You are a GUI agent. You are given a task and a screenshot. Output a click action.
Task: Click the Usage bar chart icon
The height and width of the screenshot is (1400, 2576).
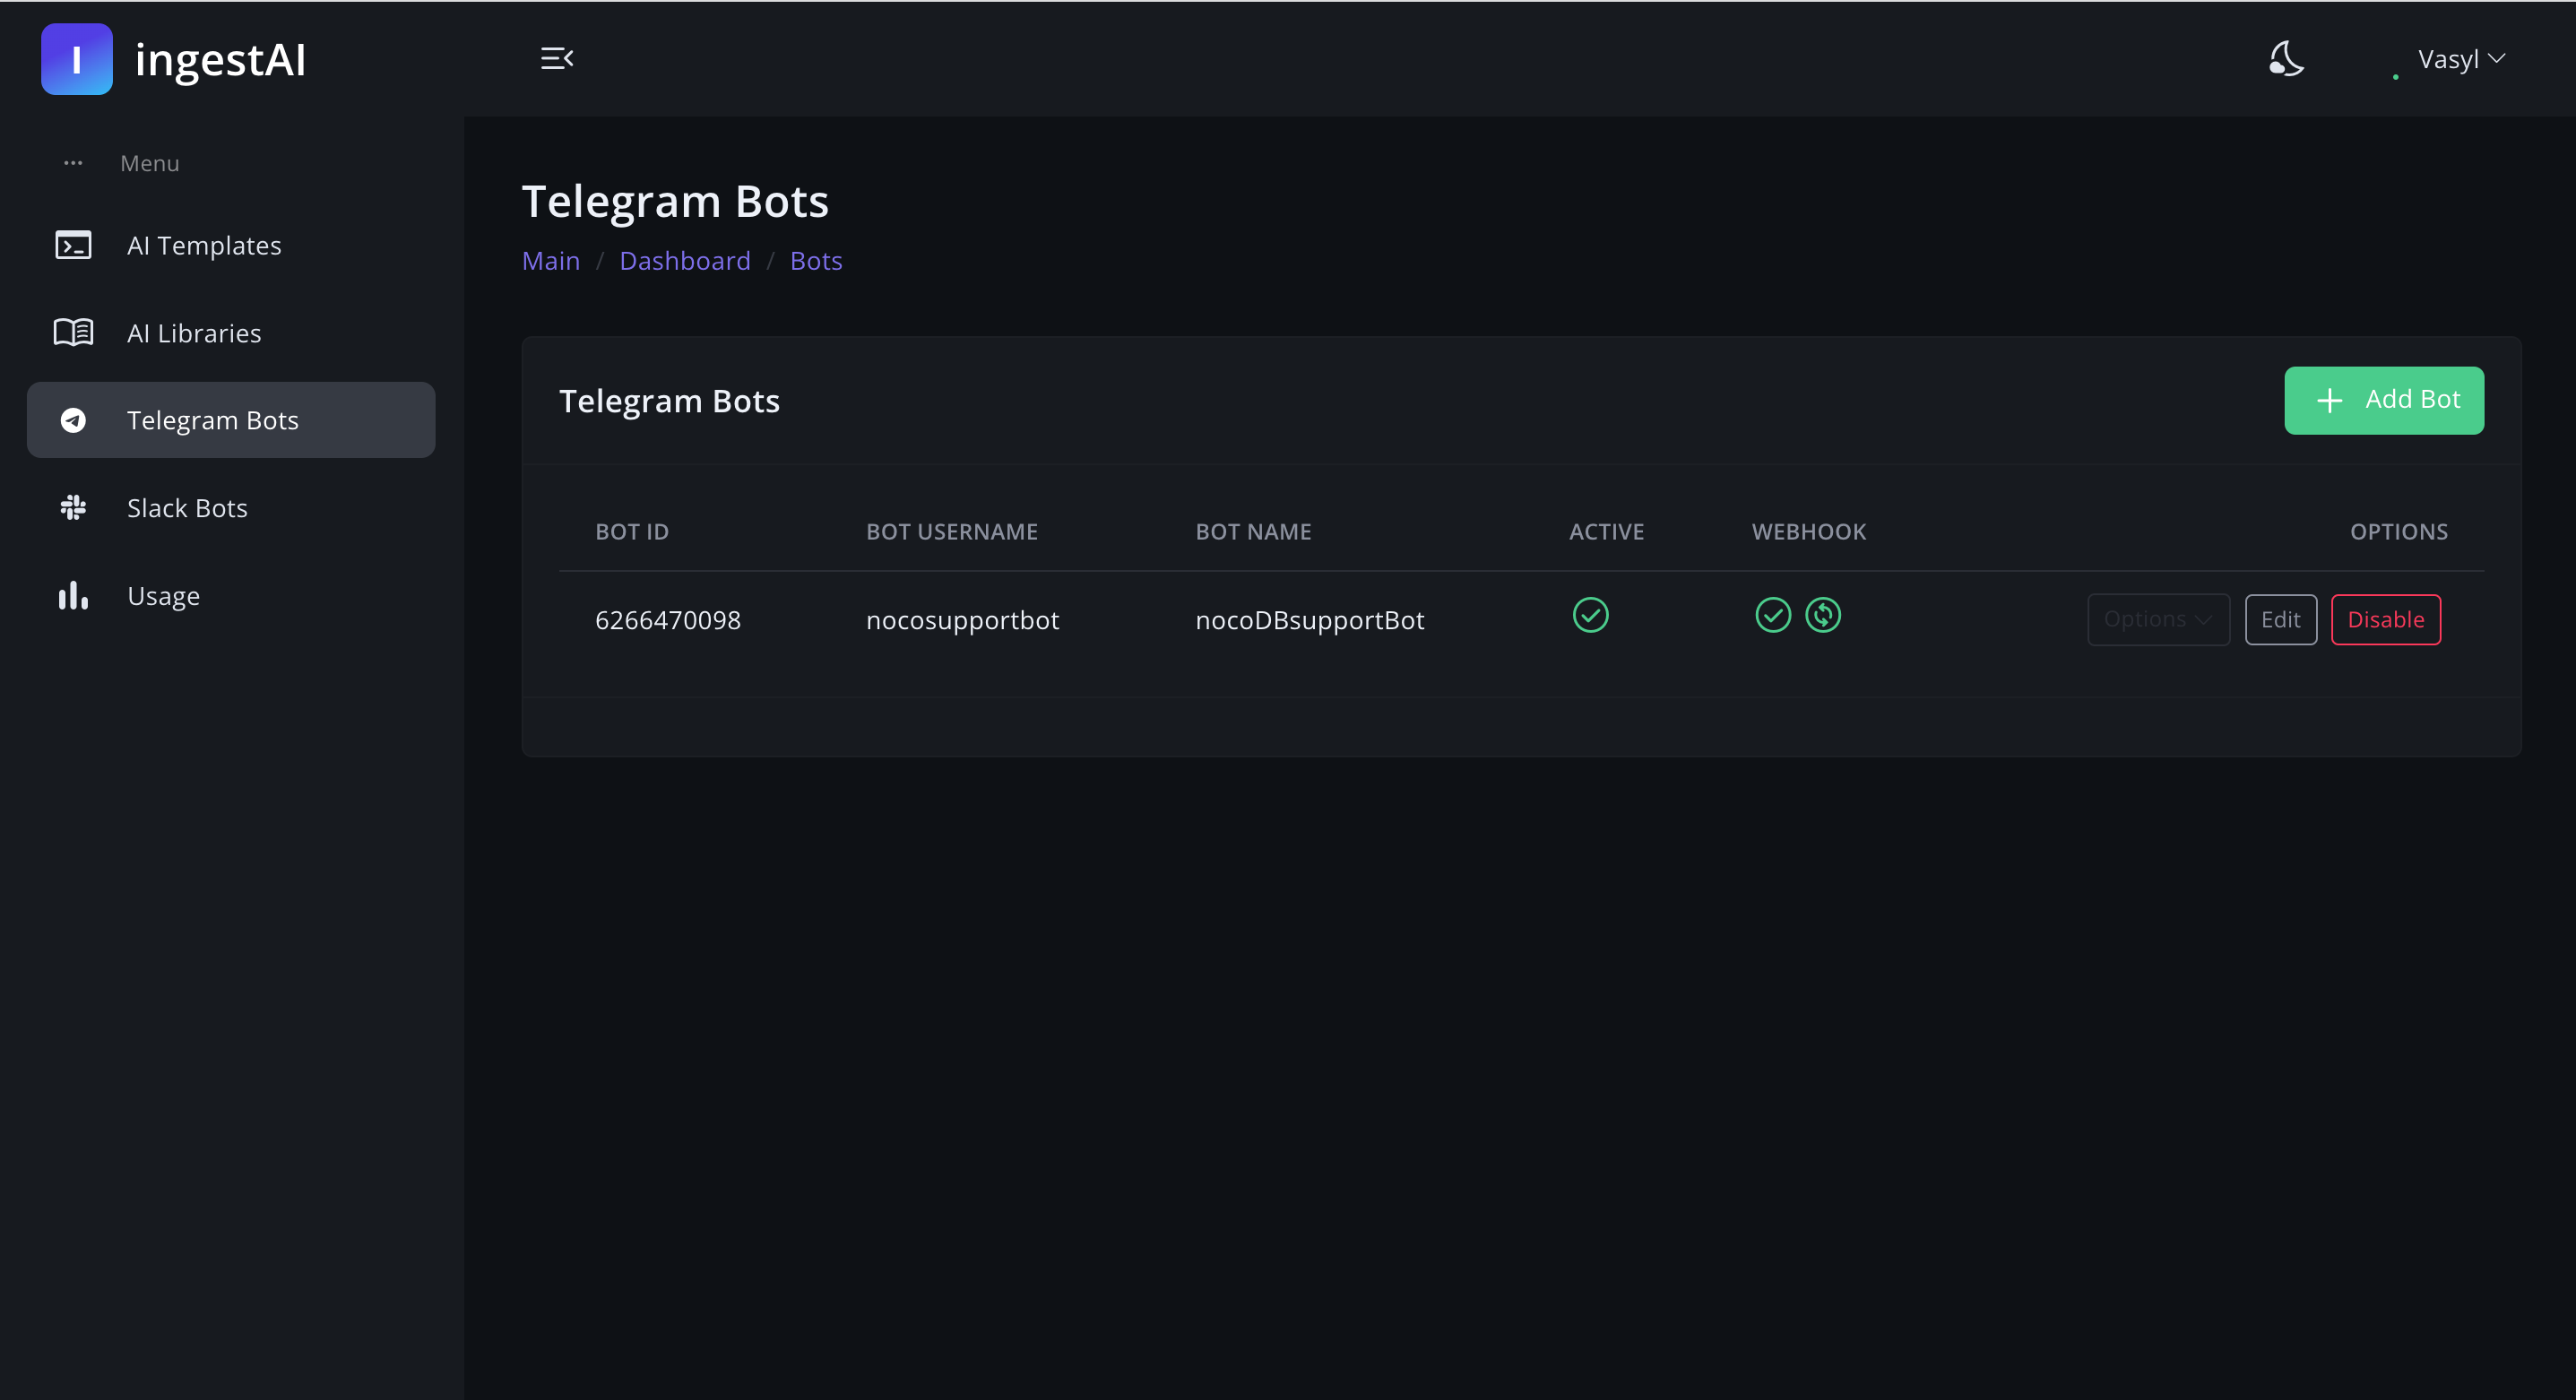73,595
